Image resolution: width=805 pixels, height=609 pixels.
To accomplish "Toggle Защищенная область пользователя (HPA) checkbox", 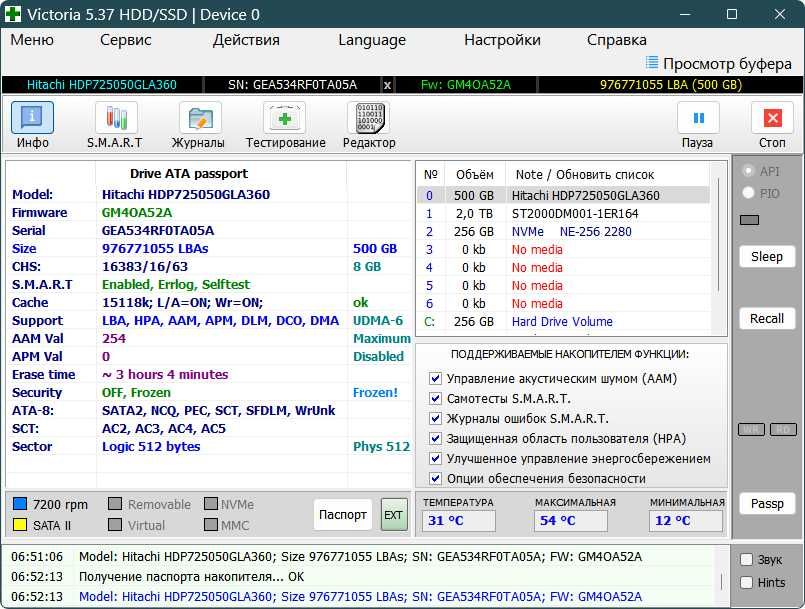I will coord(435,439).
